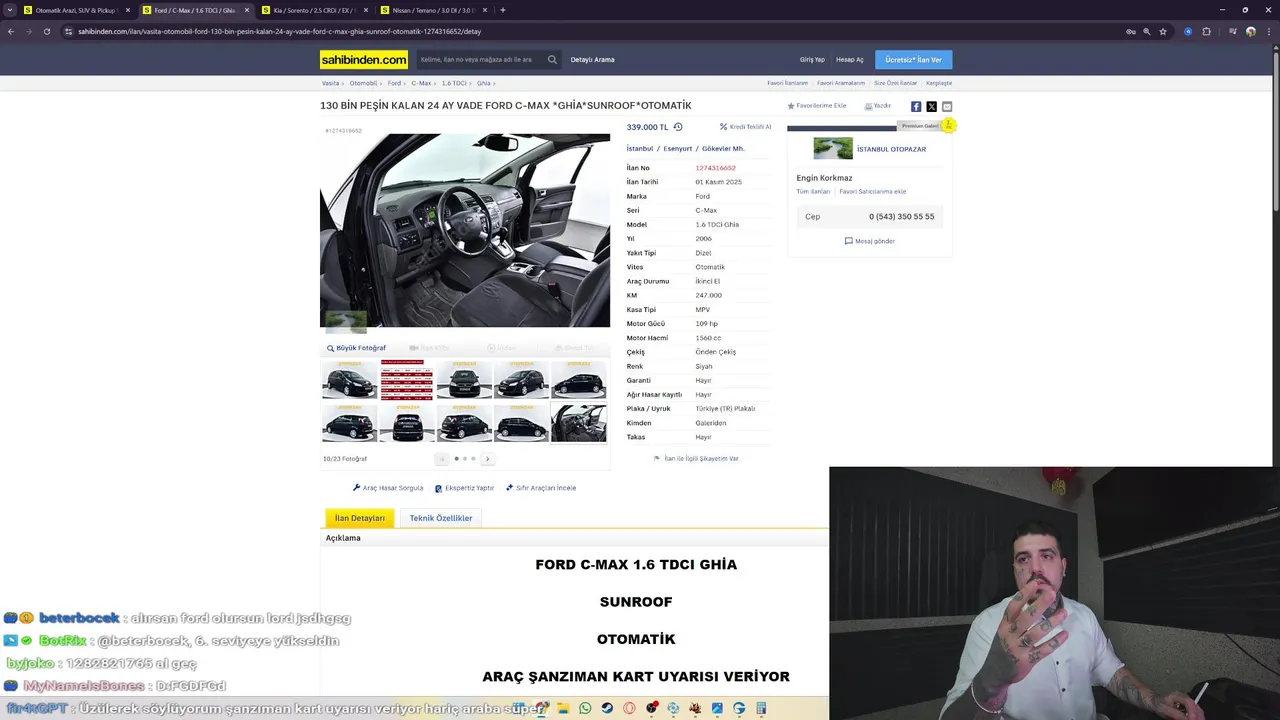
Task: Reload the page
Action: pos(46,31)
